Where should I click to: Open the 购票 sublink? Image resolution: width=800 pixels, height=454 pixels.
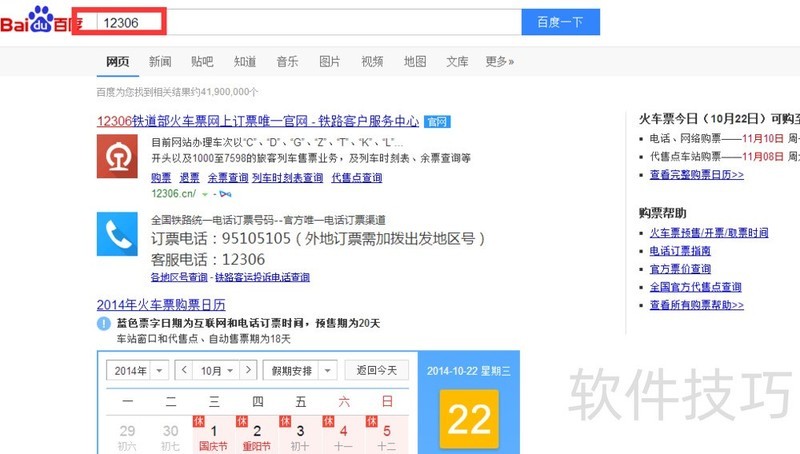(161, 178)
